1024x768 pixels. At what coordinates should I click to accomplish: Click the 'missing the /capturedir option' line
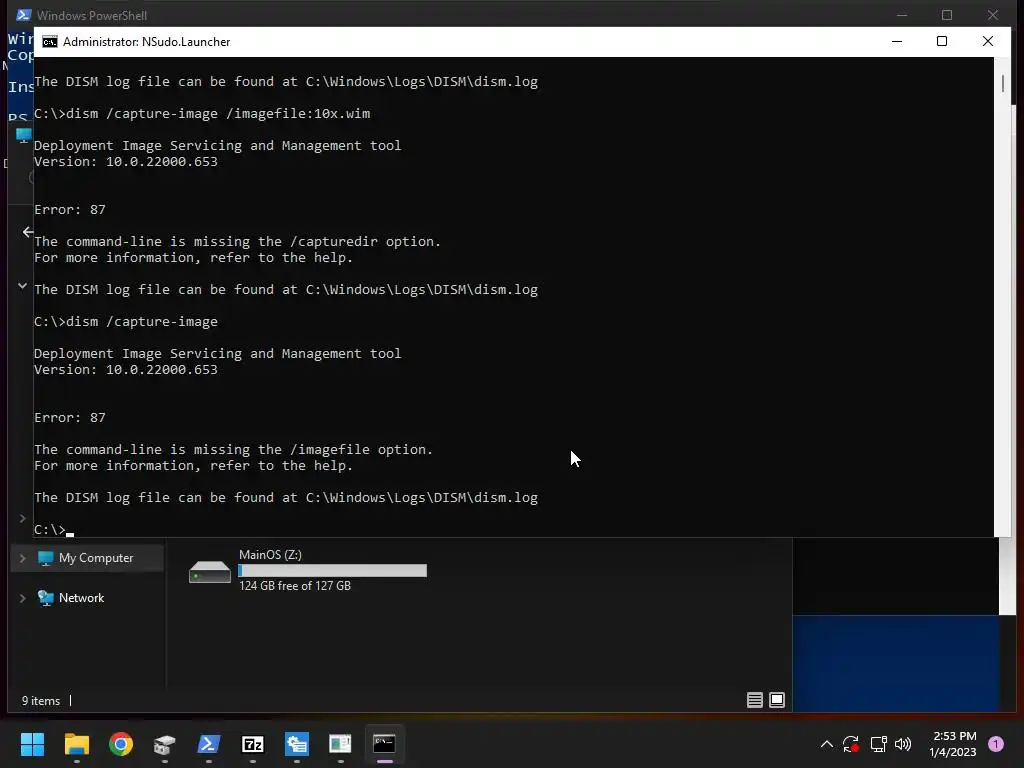237,242
